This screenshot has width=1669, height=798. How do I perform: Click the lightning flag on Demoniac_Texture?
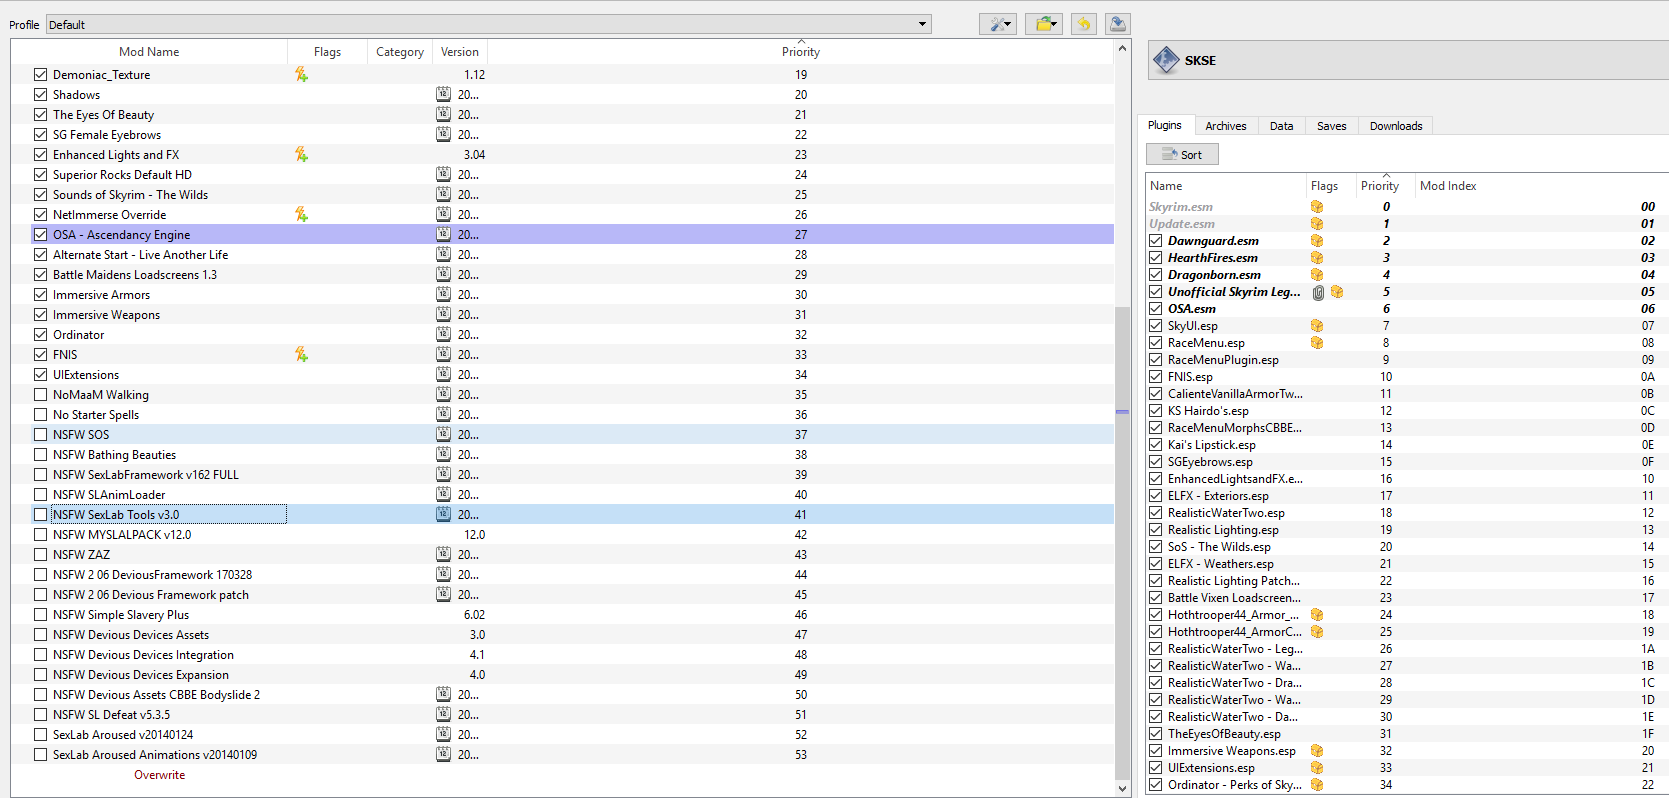(x=301, y=74)
